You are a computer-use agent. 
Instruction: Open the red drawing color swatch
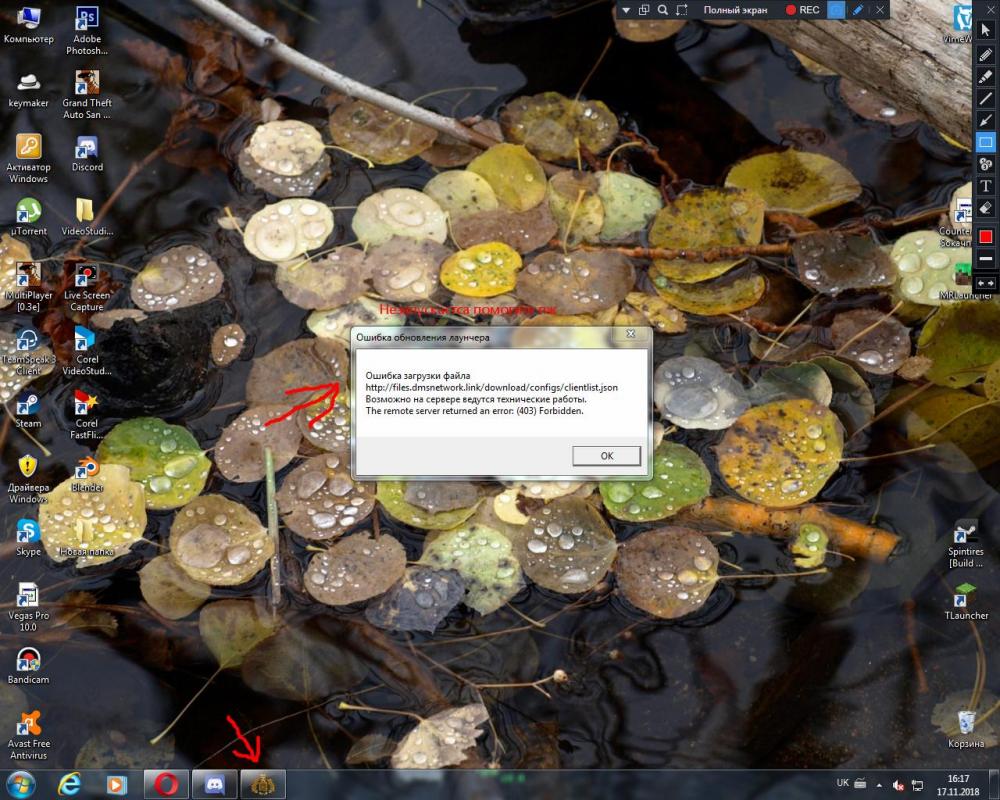[x=985, y=237]
